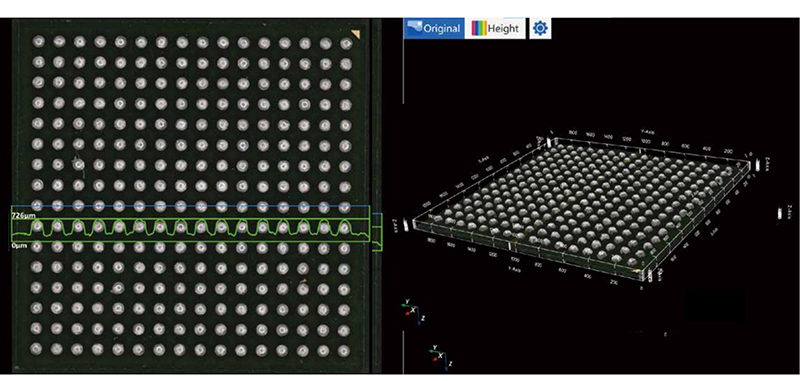Switch to the Original display tab

pos(434,29)
